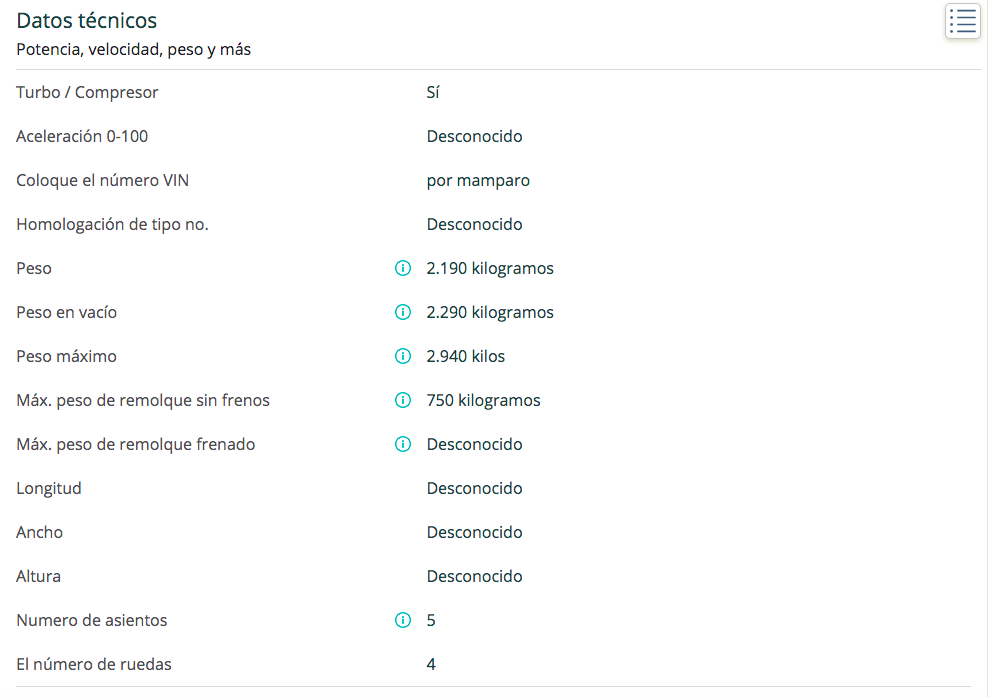Image resolution: width=988 pixels, height=697 pixels.
Task: Click the Coloque el número VIN label
Action: pos(103,181)
